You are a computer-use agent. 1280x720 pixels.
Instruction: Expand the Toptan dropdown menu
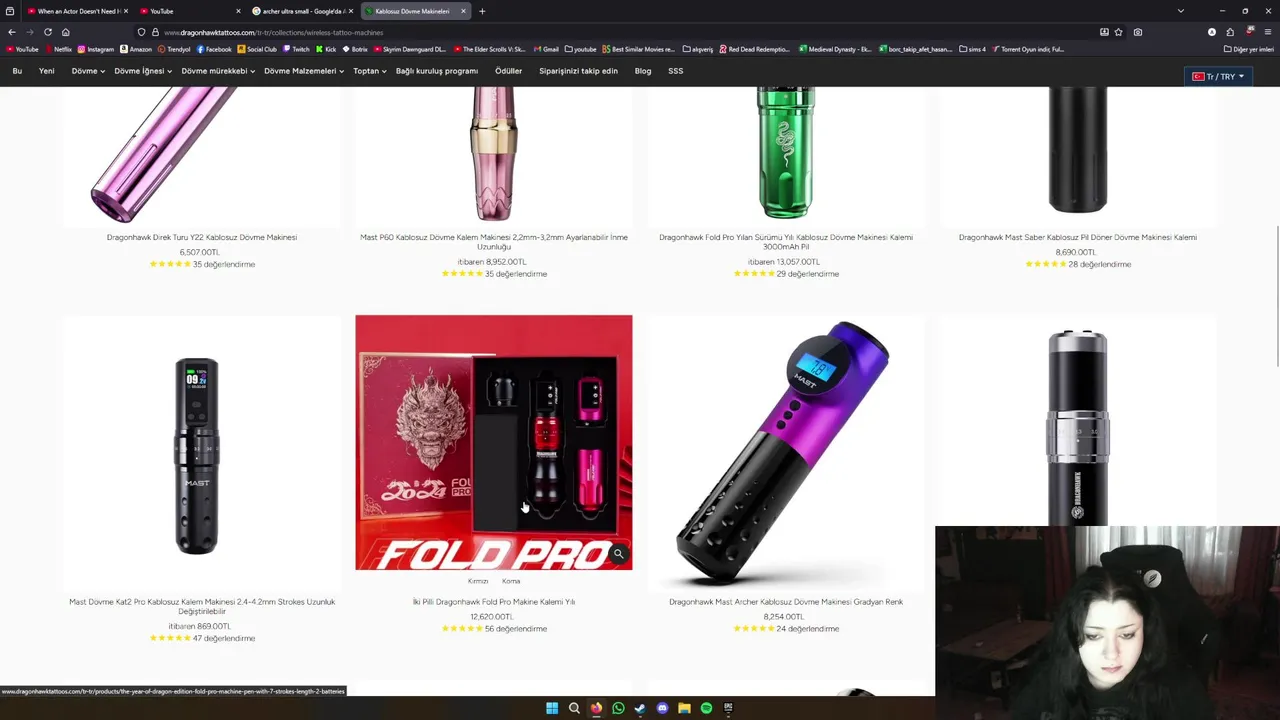(370, 71)
